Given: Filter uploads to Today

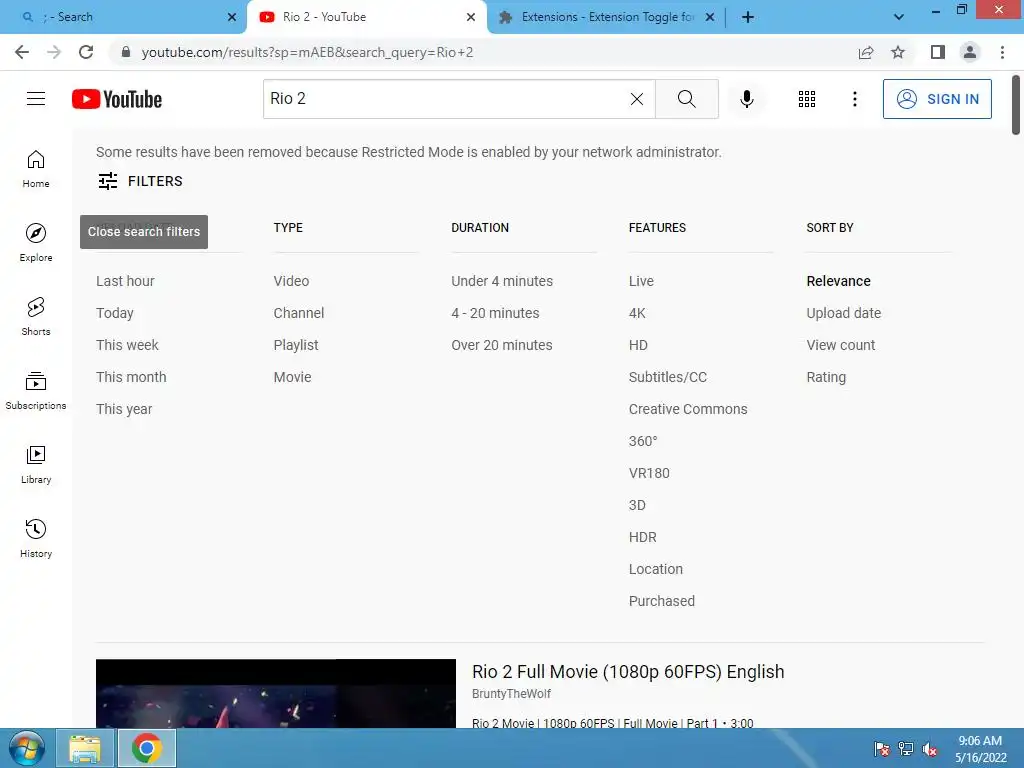Looking at the screenshot, I should coord(114,313).
